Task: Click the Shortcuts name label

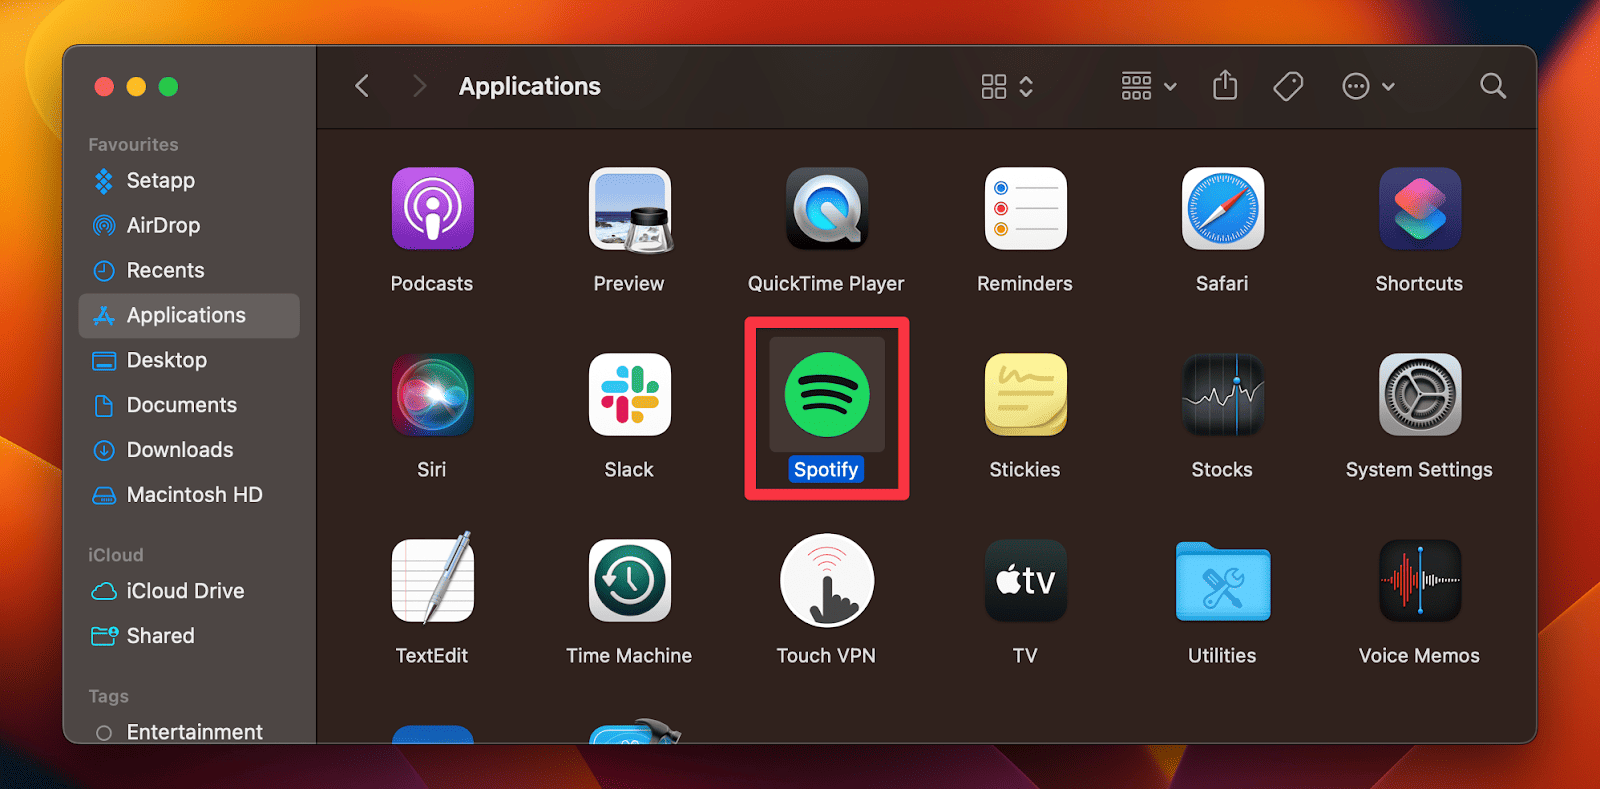Action: [x=1419, y=284]
